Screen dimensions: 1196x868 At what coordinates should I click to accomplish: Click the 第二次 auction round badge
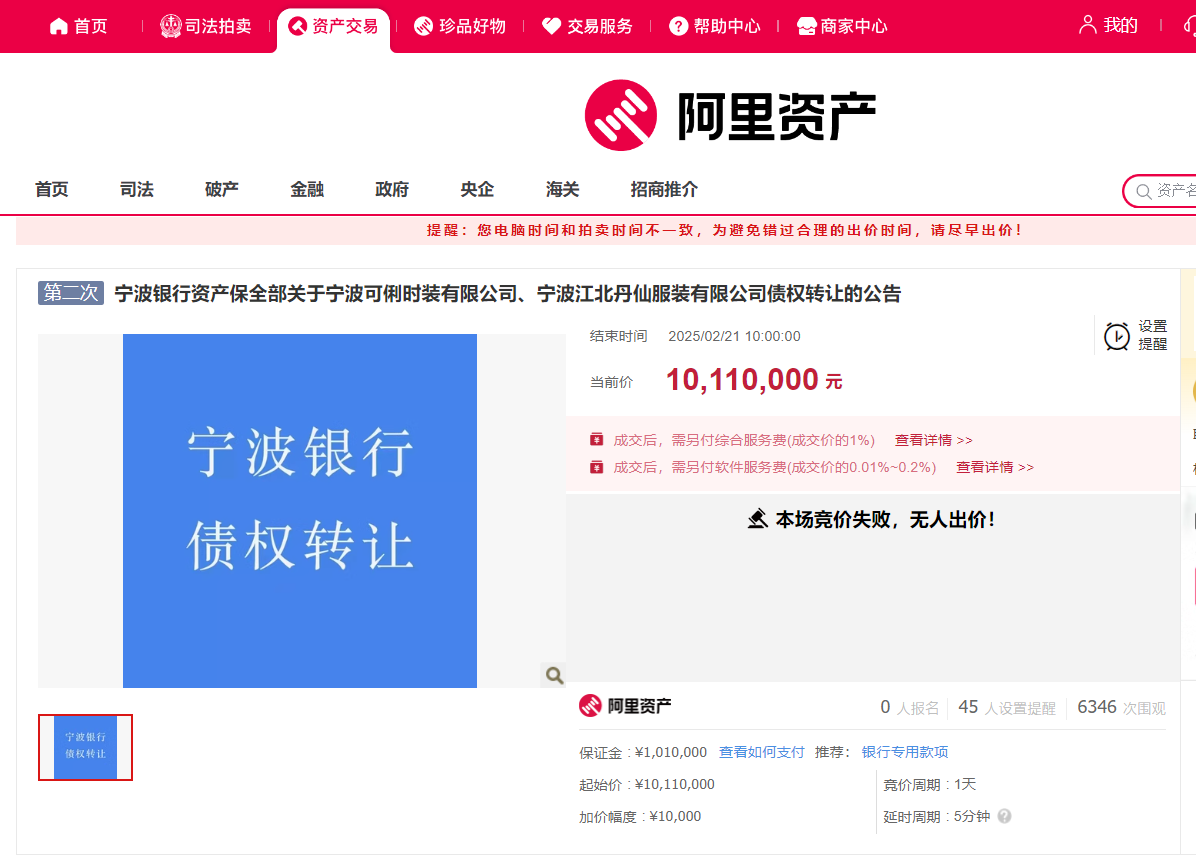tap(71, 293)
